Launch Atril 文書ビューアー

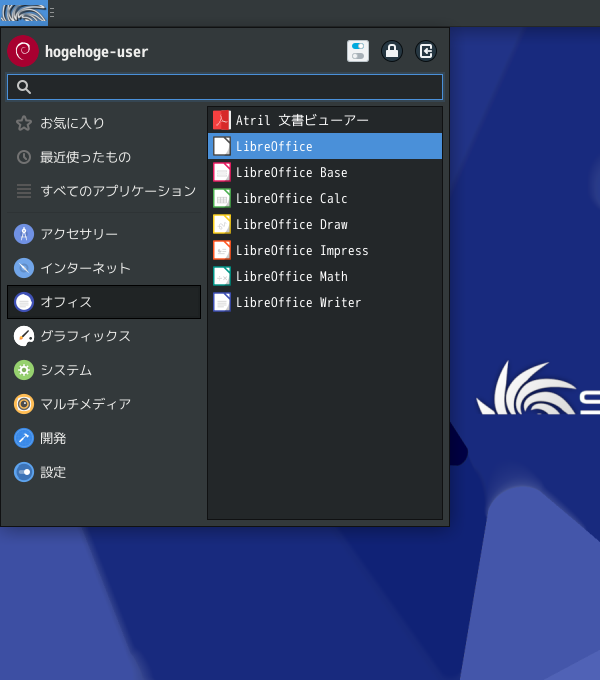[x=325, y=120]
